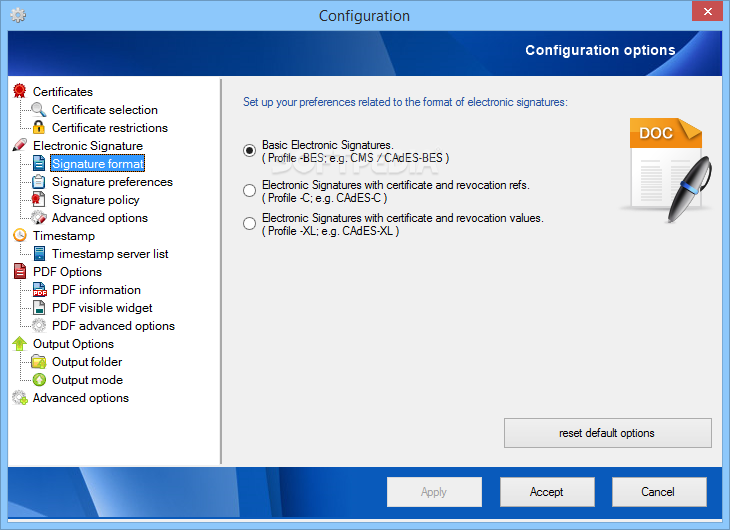Open Output mode settings
Viewport: 730px width, 530px height.
point(87,380)
